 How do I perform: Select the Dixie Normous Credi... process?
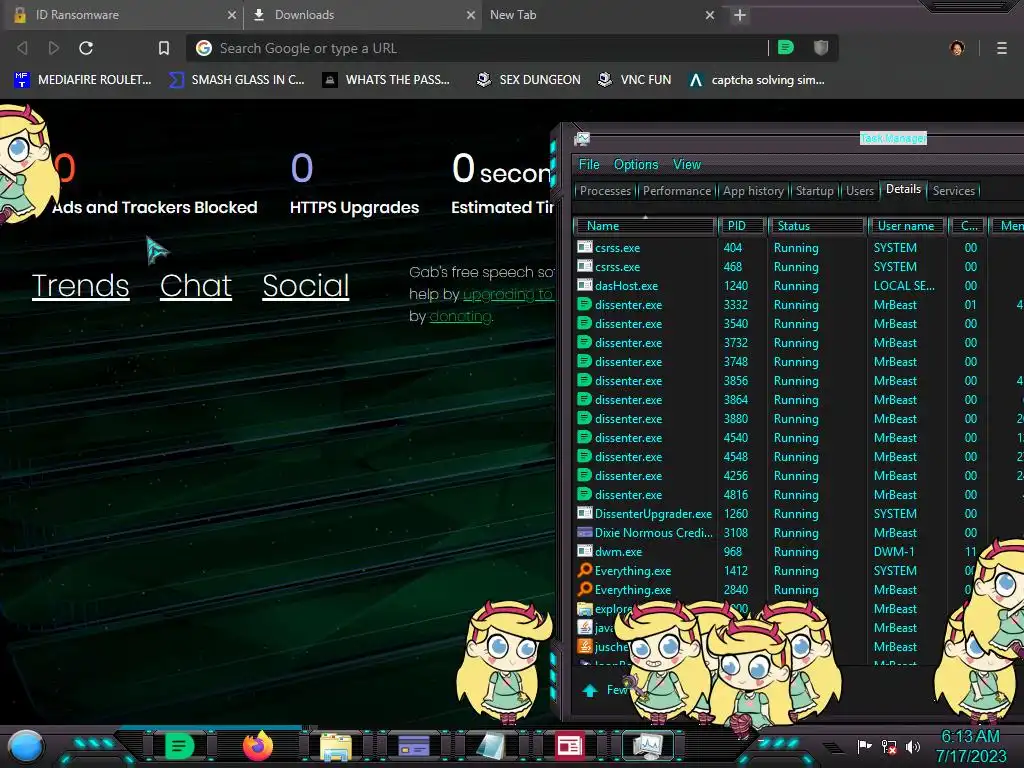point(797,533)
